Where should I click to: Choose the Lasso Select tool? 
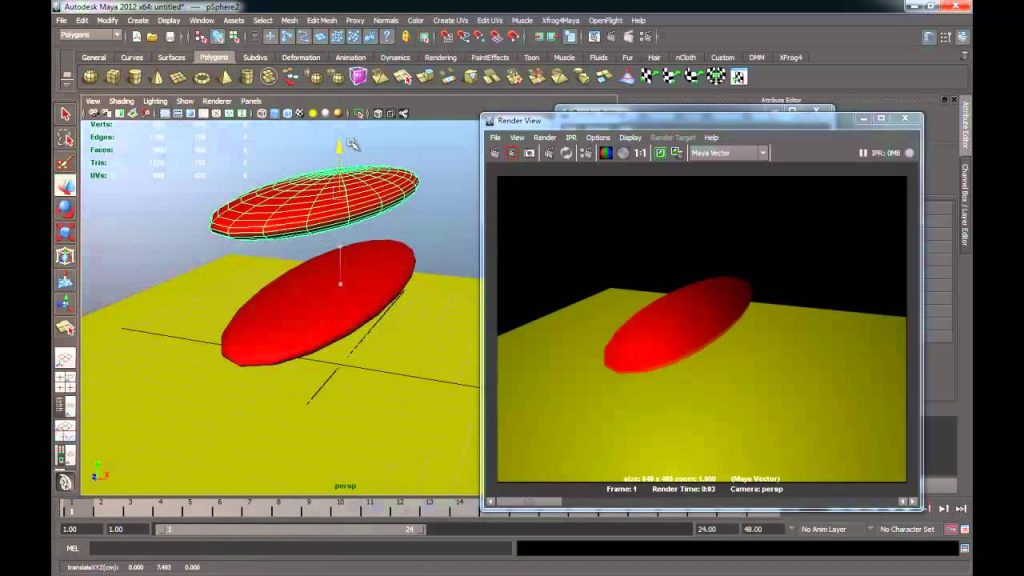pyautogui.click(x=65, y=138)
